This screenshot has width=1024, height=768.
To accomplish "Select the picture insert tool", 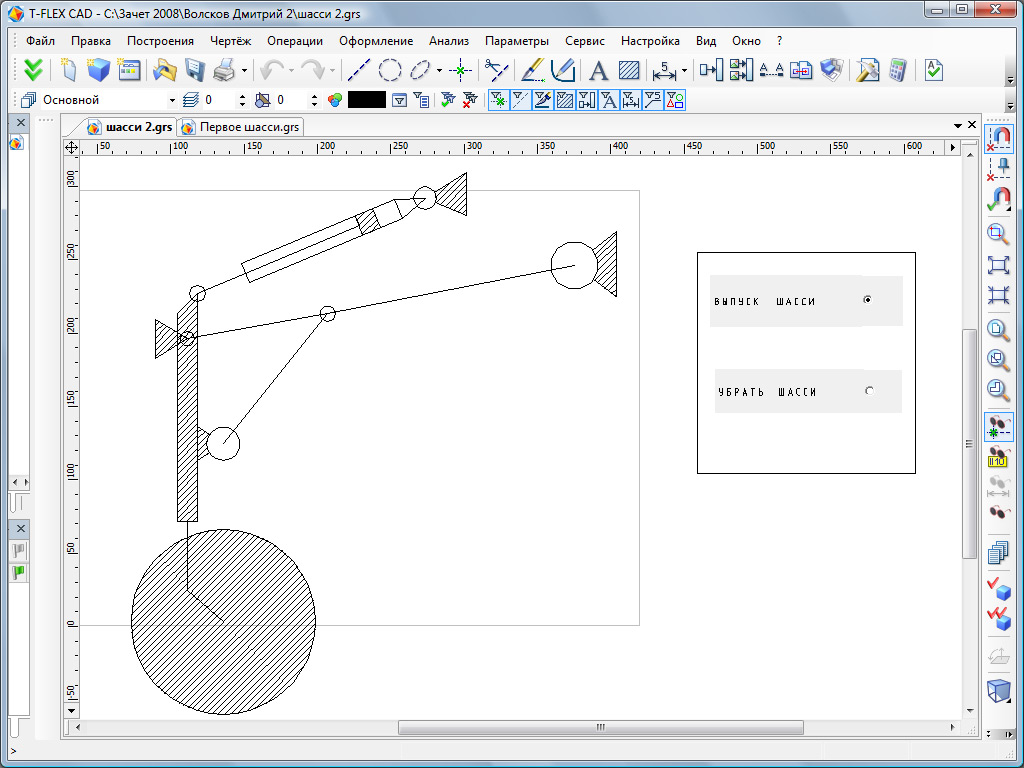I will click(x=741, y=70).
